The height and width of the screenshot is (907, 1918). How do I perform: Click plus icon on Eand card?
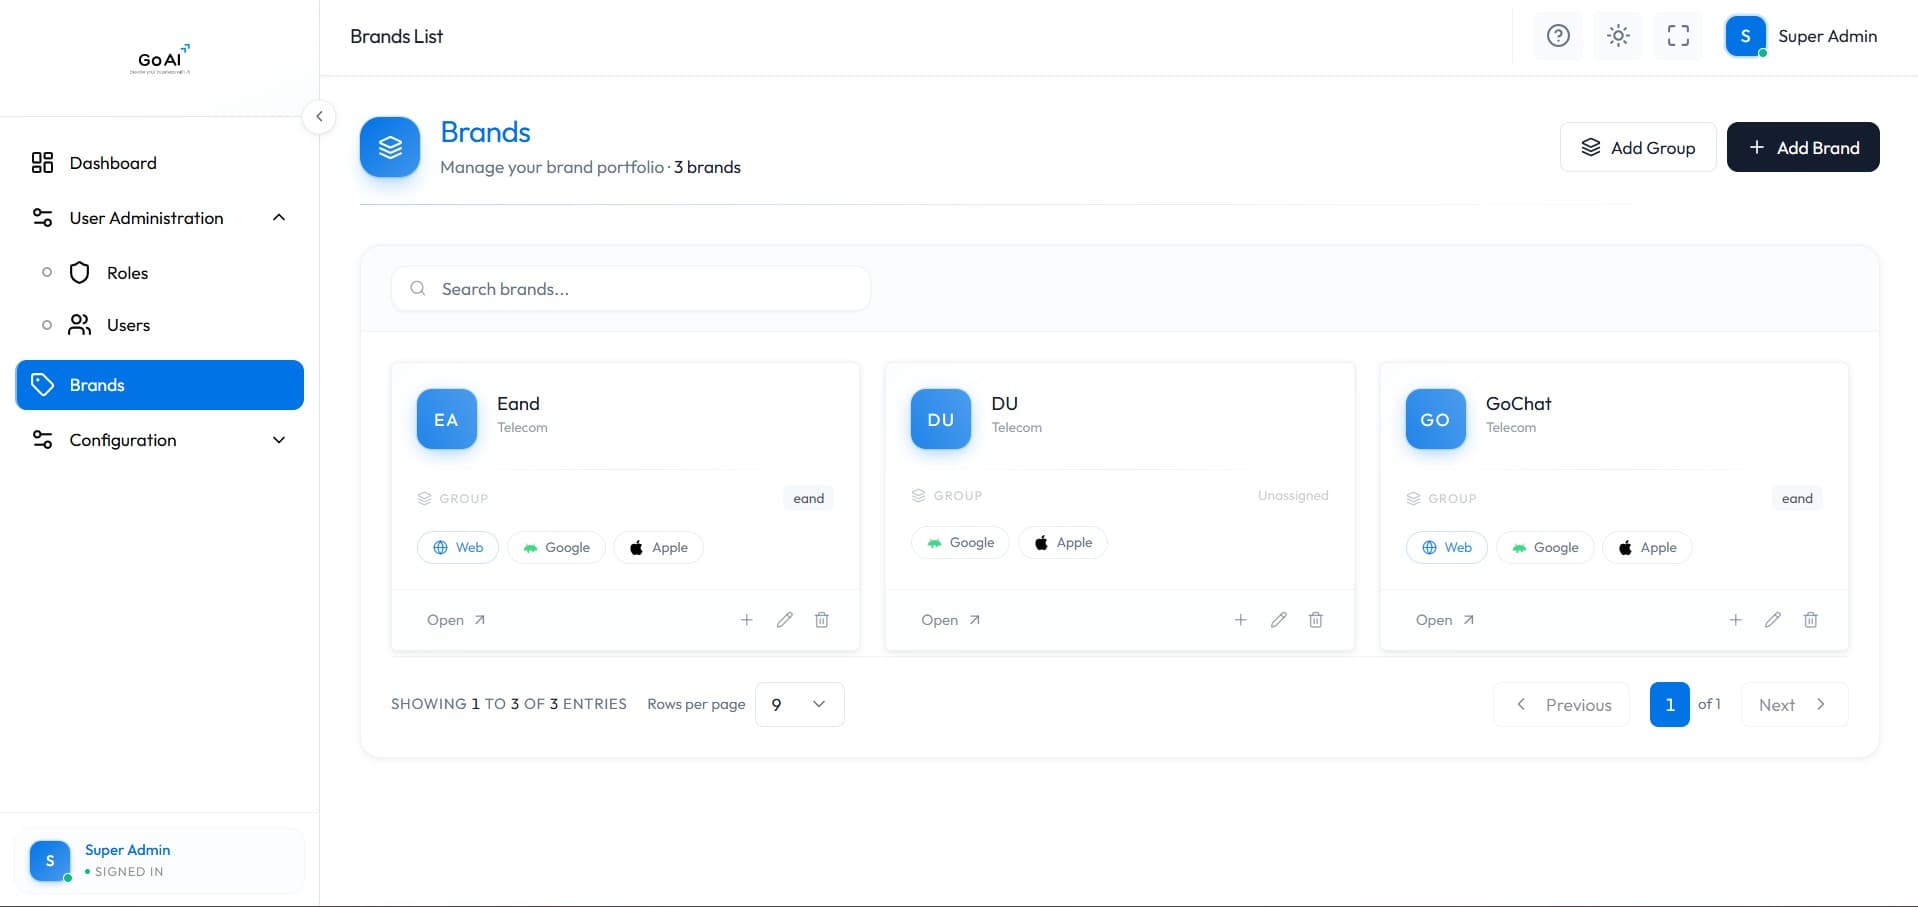[746, 620]
